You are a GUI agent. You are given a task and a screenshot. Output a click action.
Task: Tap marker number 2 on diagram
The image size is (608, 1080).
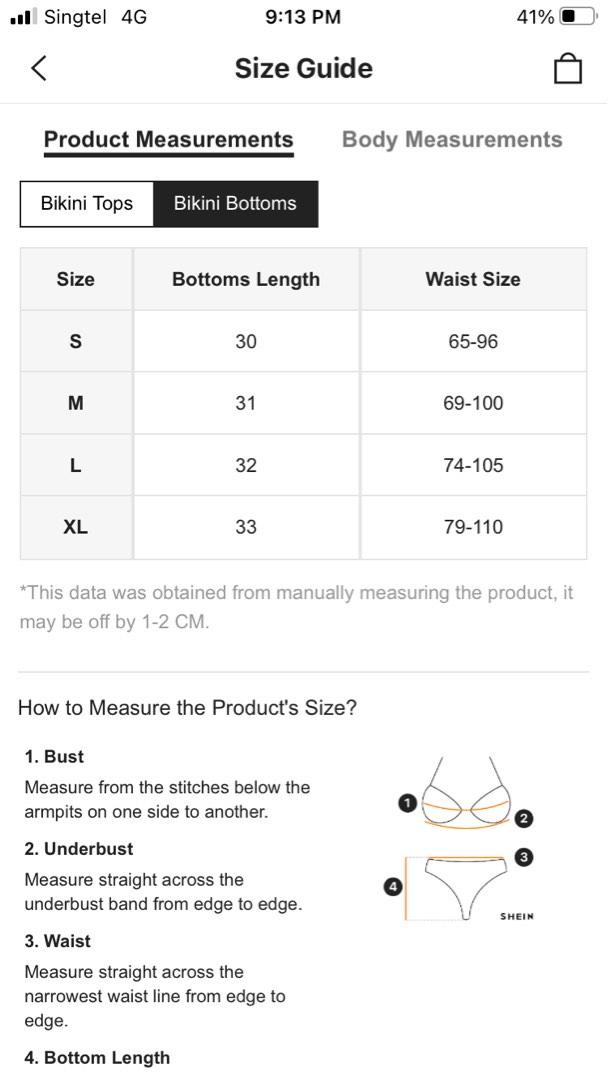pos(524,819)
